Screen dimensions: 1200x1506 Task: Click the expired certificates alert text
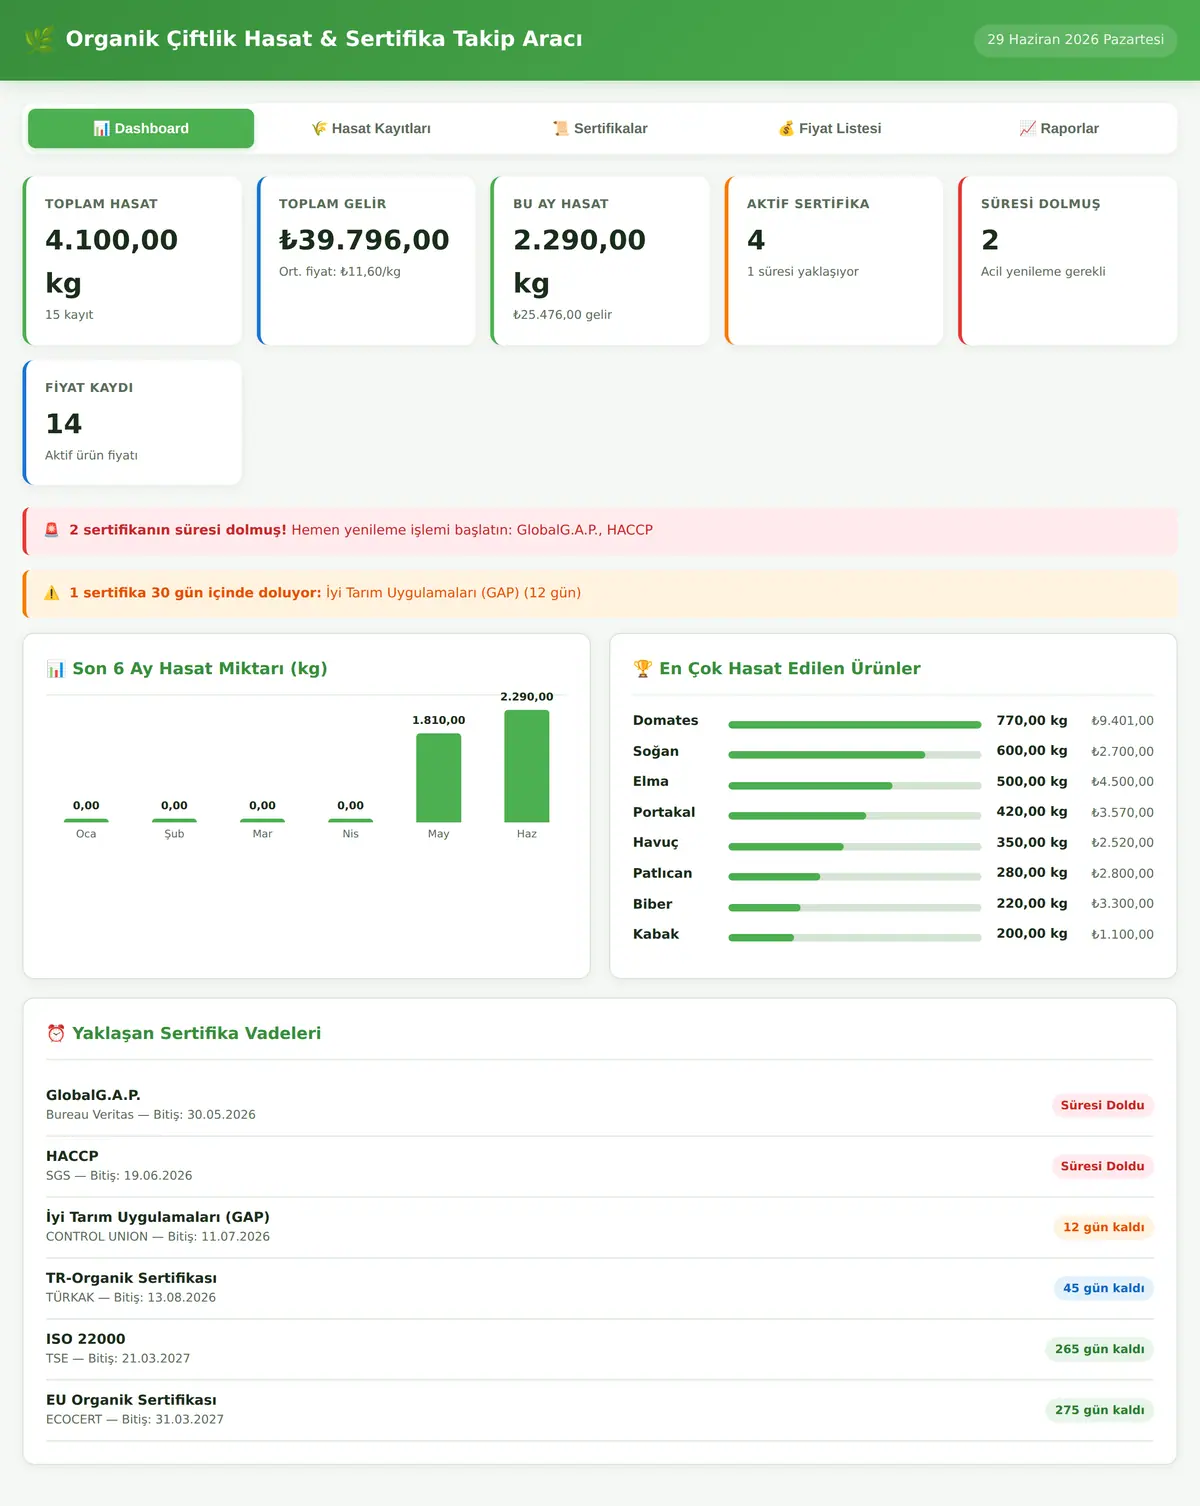tap(361, 530)
